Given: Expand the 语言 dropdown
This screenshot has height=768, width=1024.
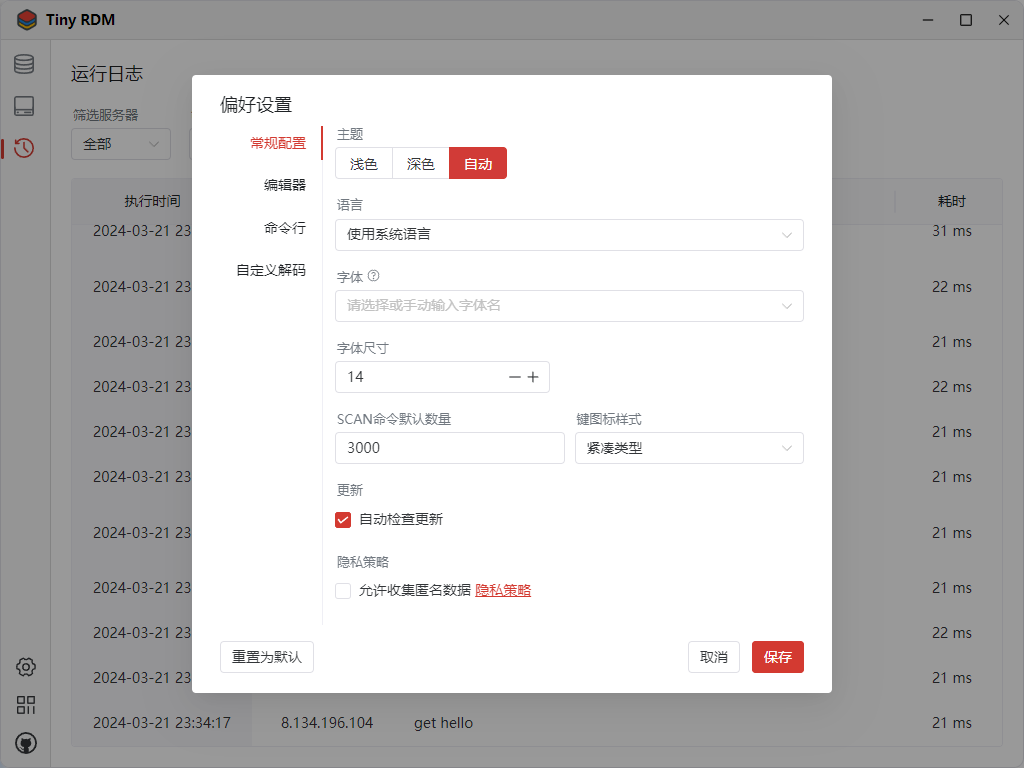Looking at the screenshot, I should [x=569, y=235].
